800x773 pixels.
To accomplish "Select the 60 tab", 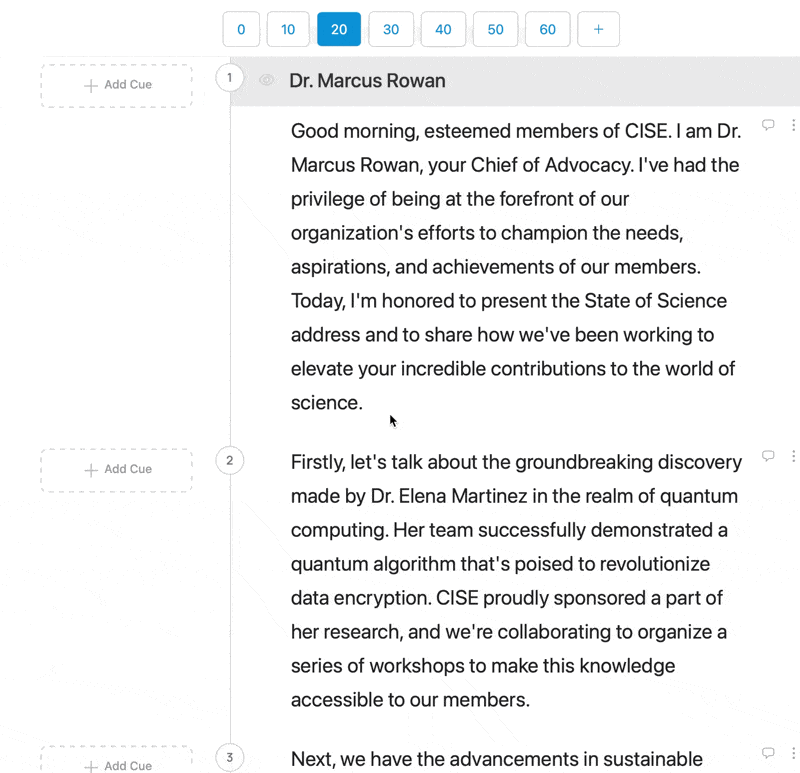I will [x=547, y=29].
